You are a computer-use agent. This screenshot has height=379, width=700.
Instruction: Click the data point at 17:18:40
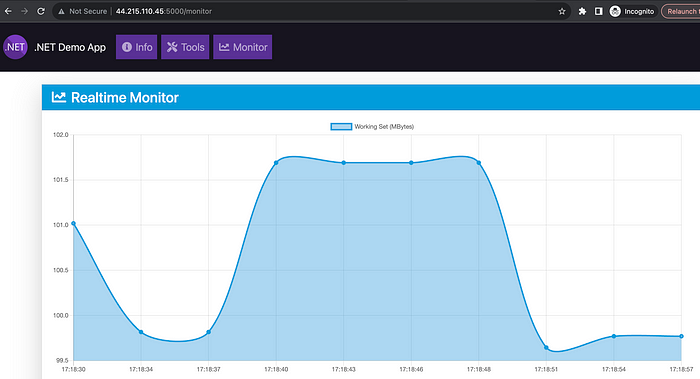(x=276, y=162)
